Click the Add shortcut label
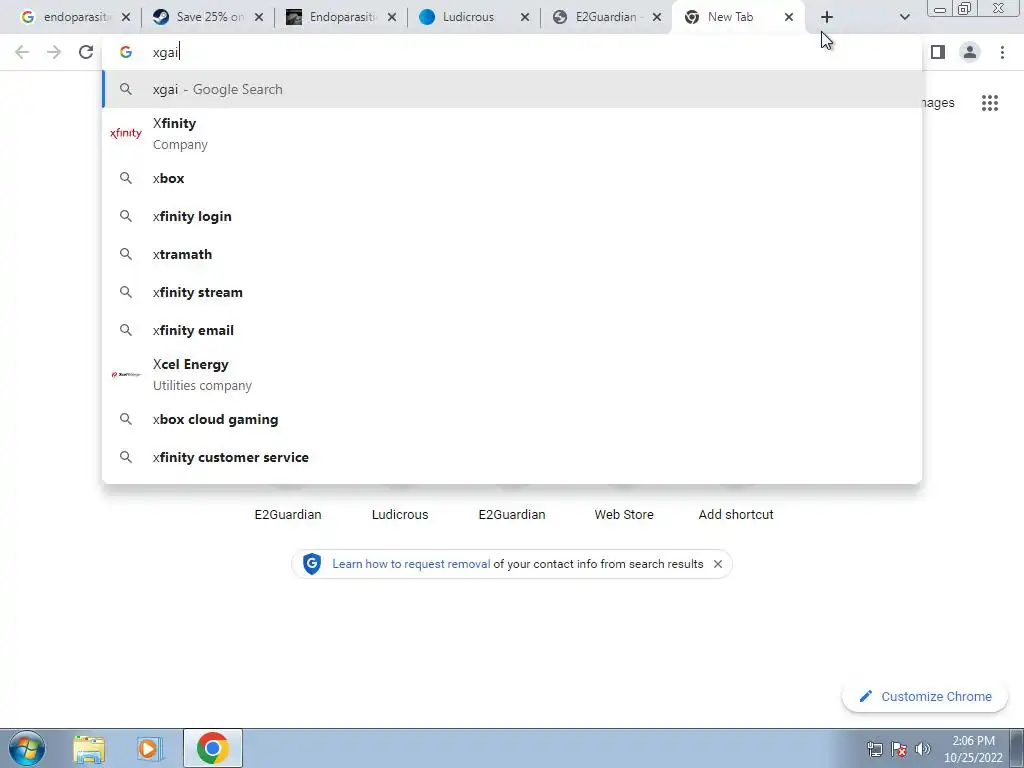Viewport: 1024px width, 768px height. coord(736,515)
